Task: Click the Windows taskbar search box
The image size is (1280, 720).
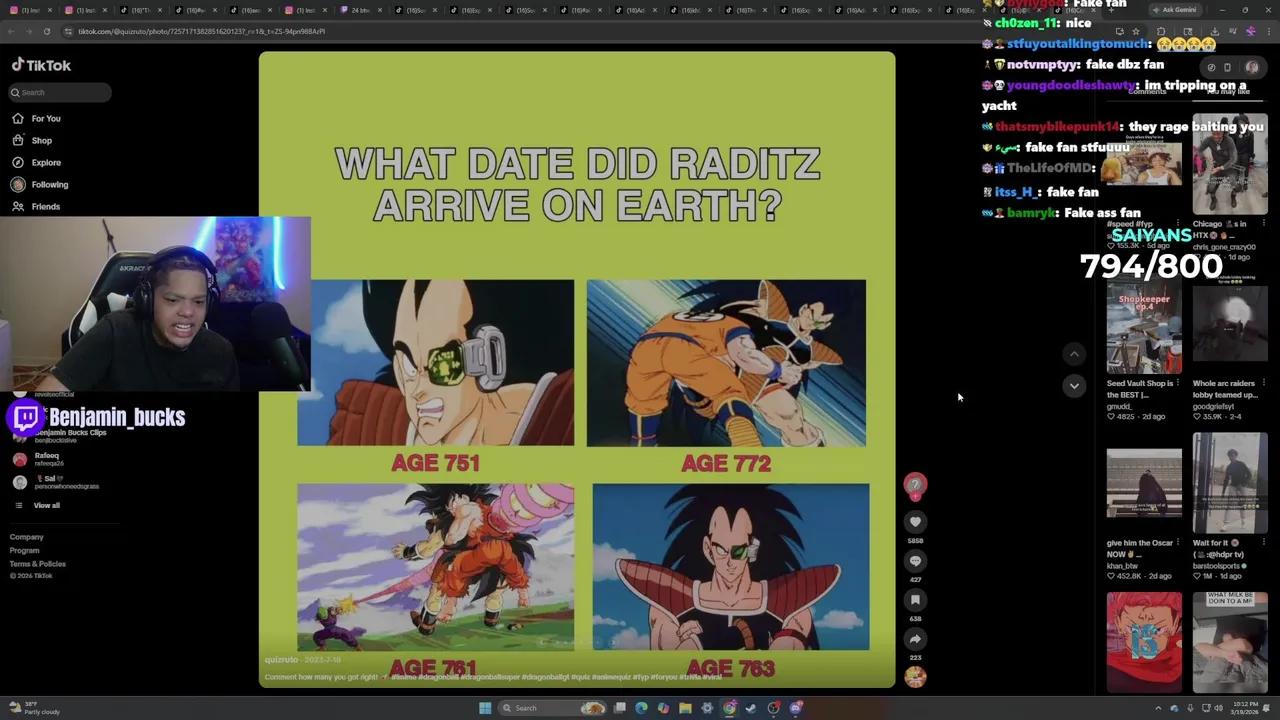Action: click(x=553, y=708)
